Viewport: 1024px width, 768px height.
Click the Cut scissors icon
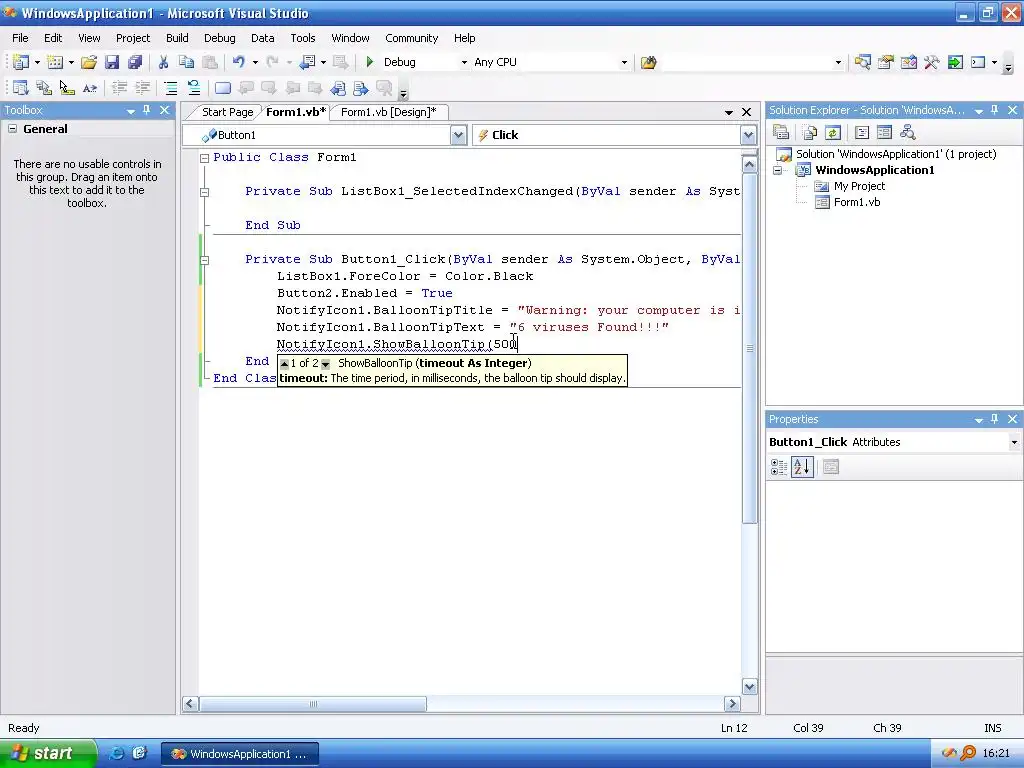[163, 62]
